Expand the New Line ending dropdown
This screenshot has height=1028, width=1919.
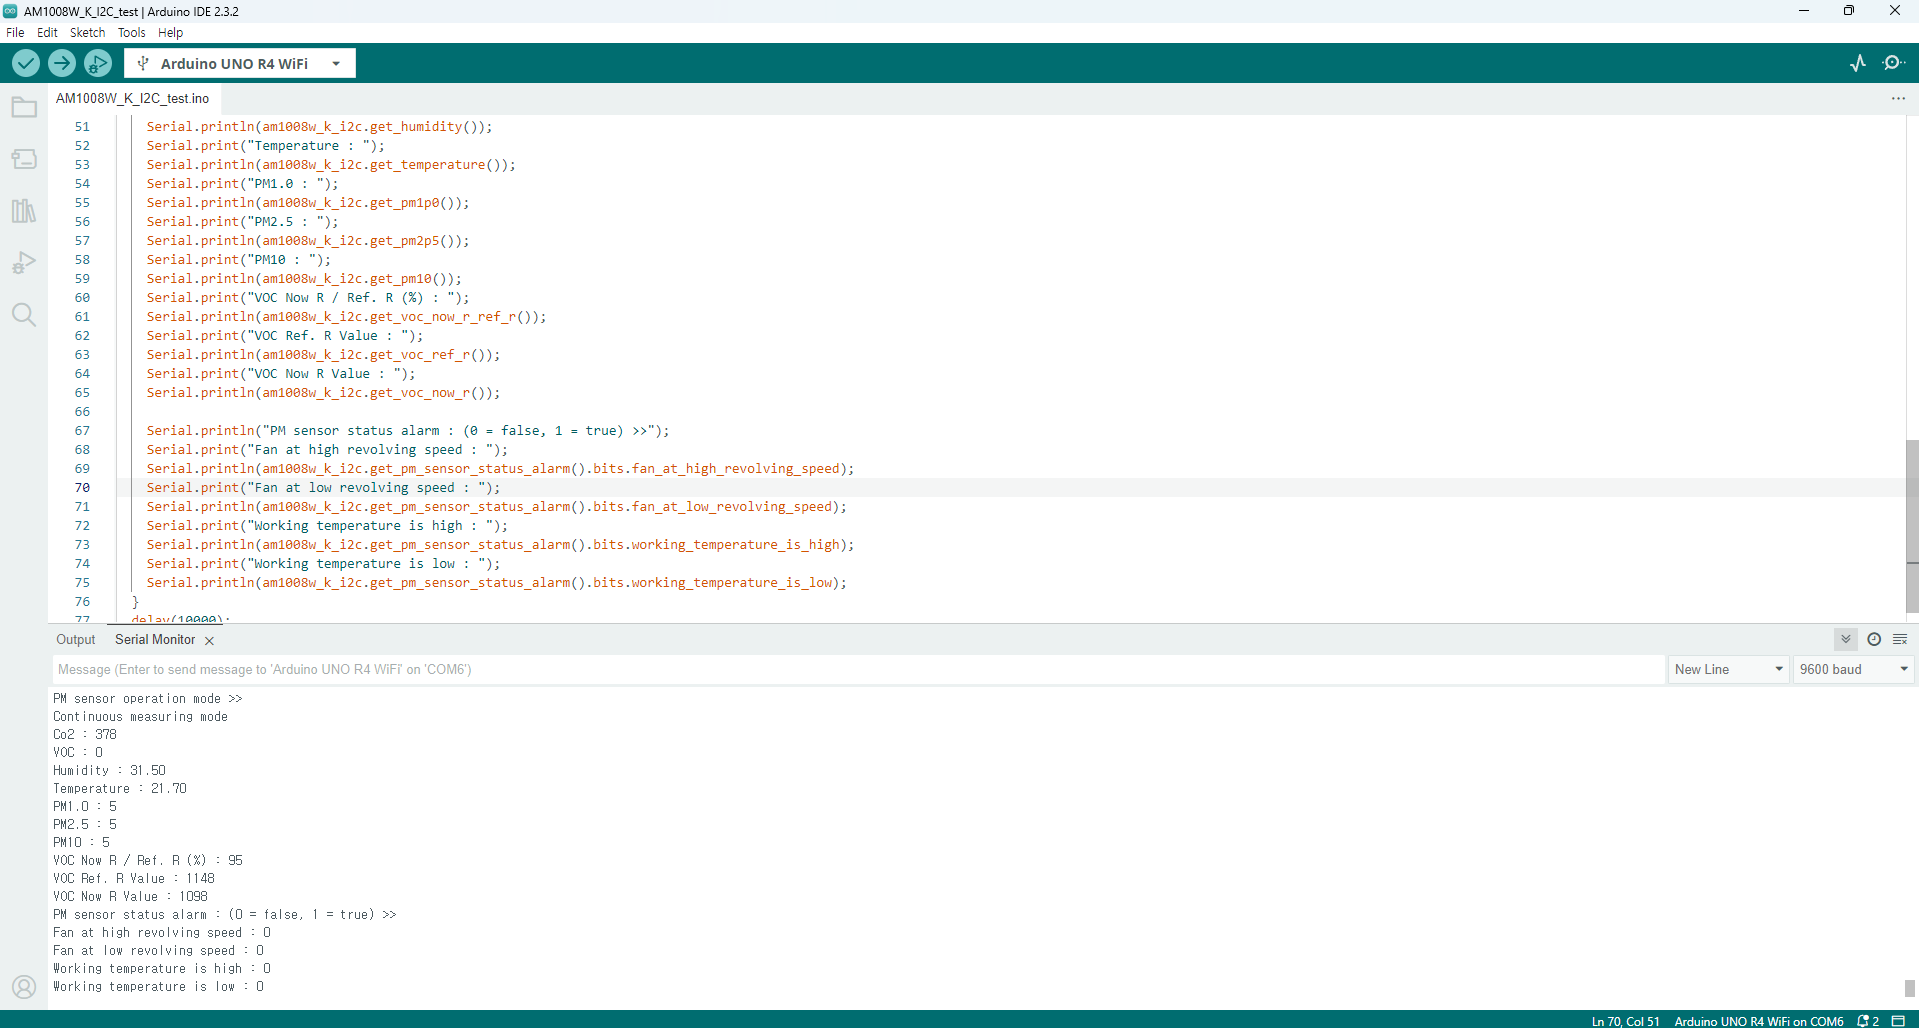(x=1729, y=669)
